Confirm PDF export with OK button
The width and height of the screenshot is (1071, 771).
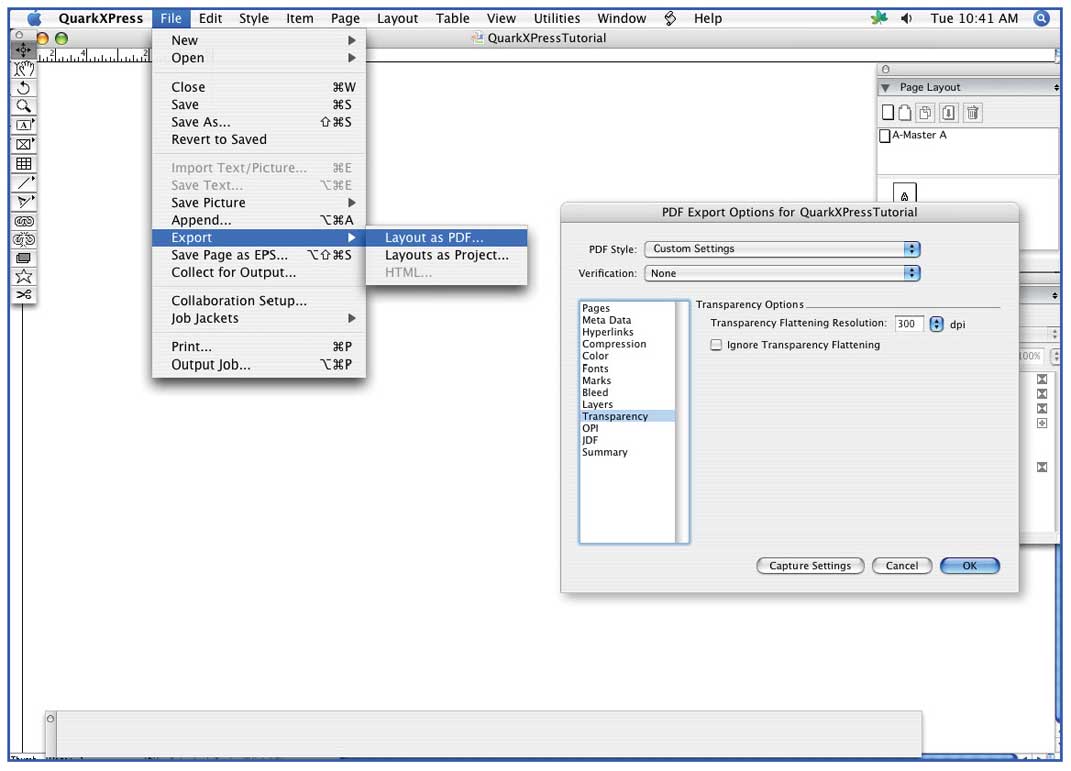969,566
